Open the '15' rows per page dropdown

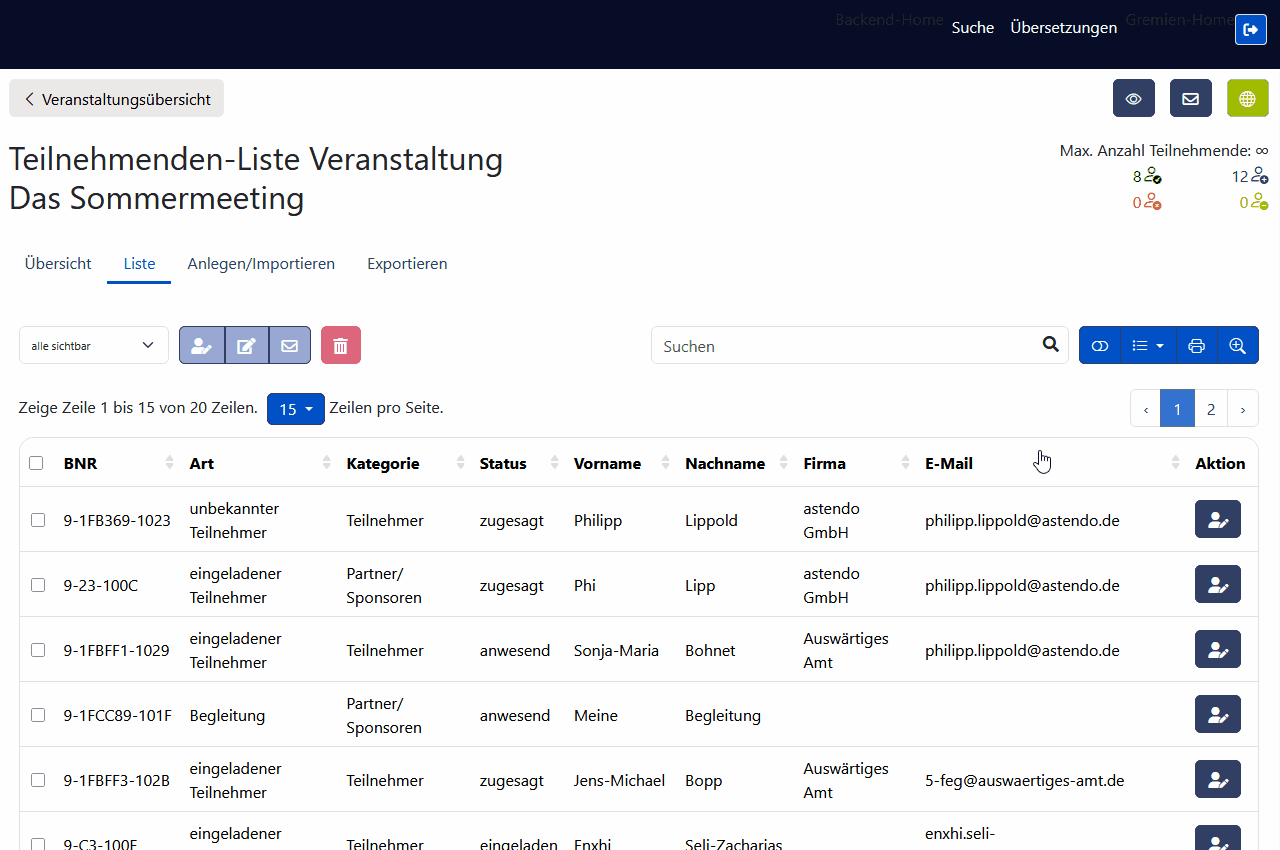click(x=295, y=409)
